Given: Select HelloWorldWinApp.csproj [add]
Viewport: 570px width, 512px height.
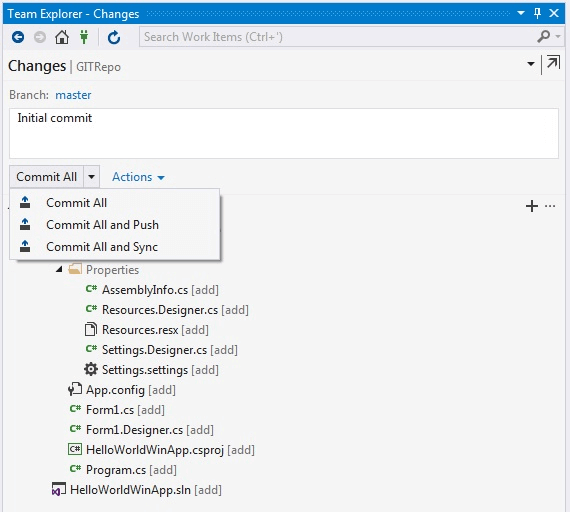Looking at the screenshot, I should click(170, 450).
